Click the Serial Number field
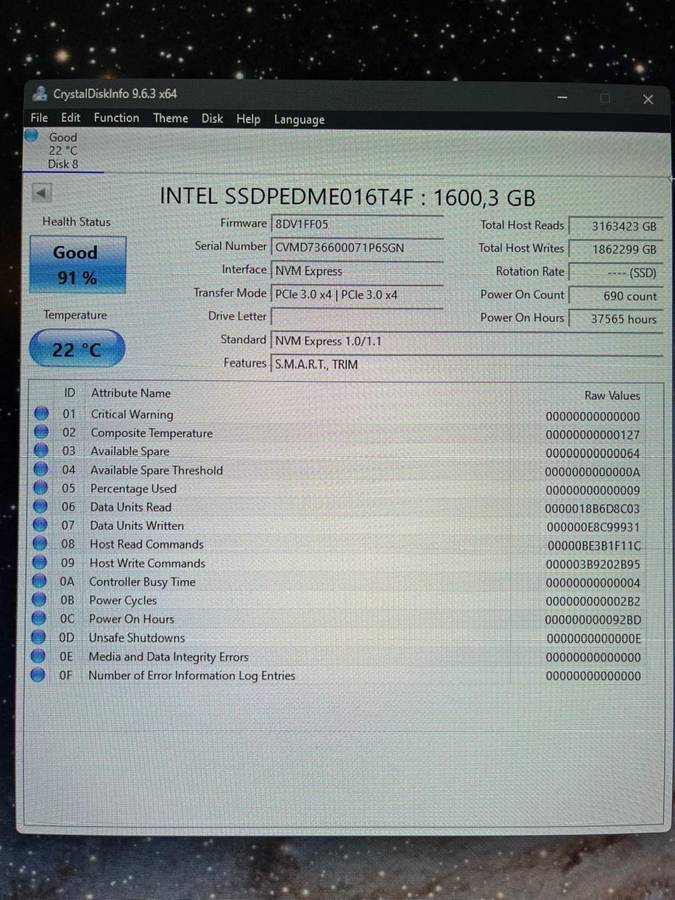The image size is (675, 900). click(357, 247)
